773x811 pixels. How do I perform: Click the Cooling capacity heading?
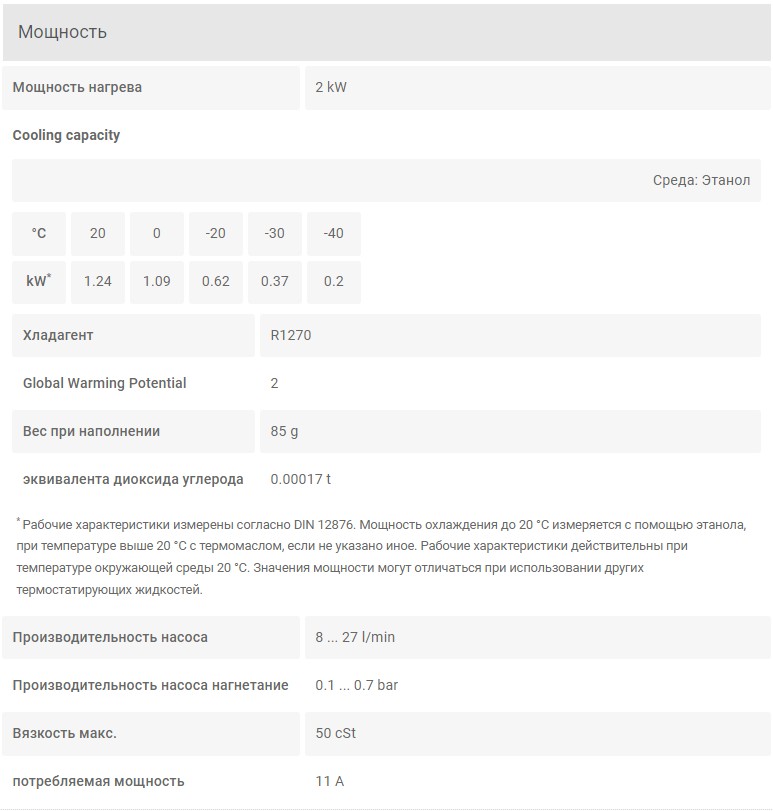[66, 135]
